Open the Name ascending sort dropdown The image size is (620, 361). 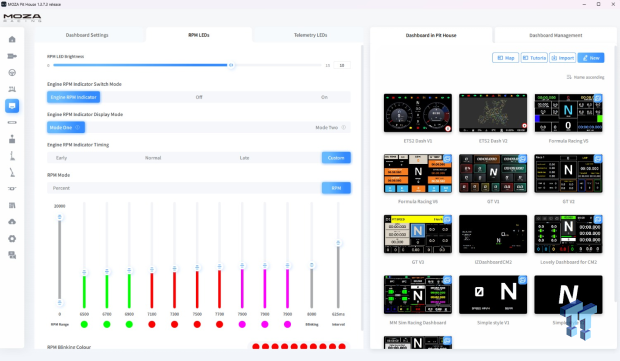[x=585, y=77]
